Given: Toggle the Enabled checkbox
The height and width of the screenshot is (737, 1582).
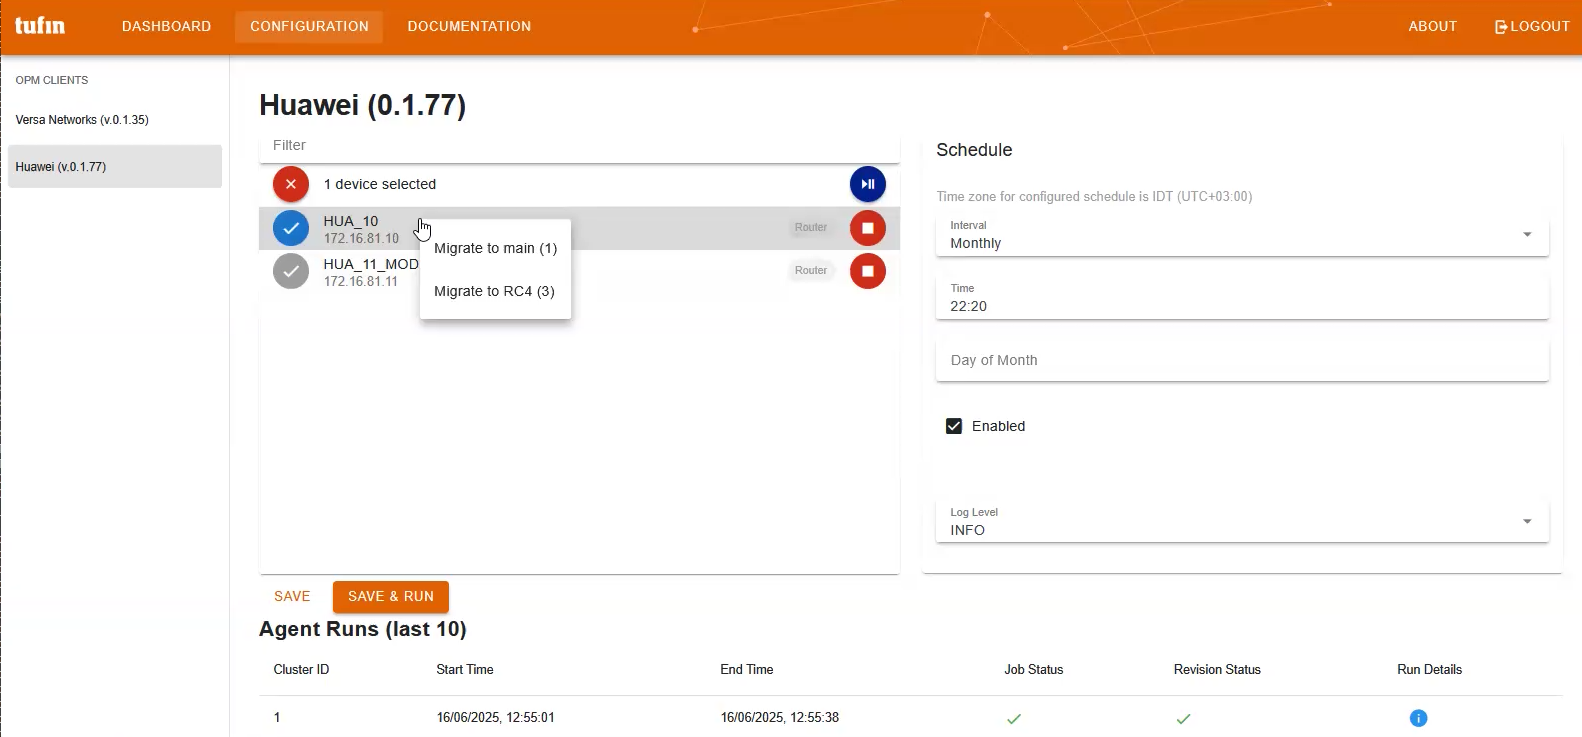Looking at the screenshot, I should point(954,426).
